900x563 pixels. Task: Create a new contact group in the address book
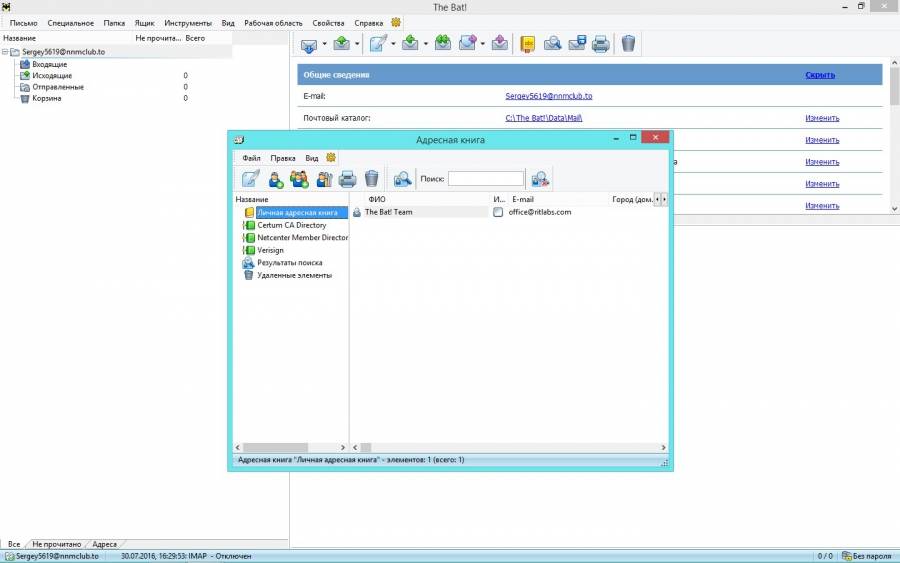299,179
